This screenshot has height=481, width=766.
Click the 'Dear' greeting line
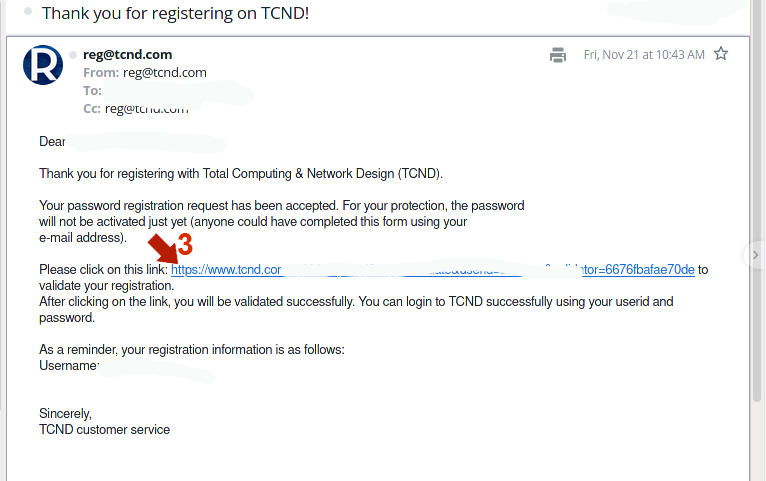52,141
